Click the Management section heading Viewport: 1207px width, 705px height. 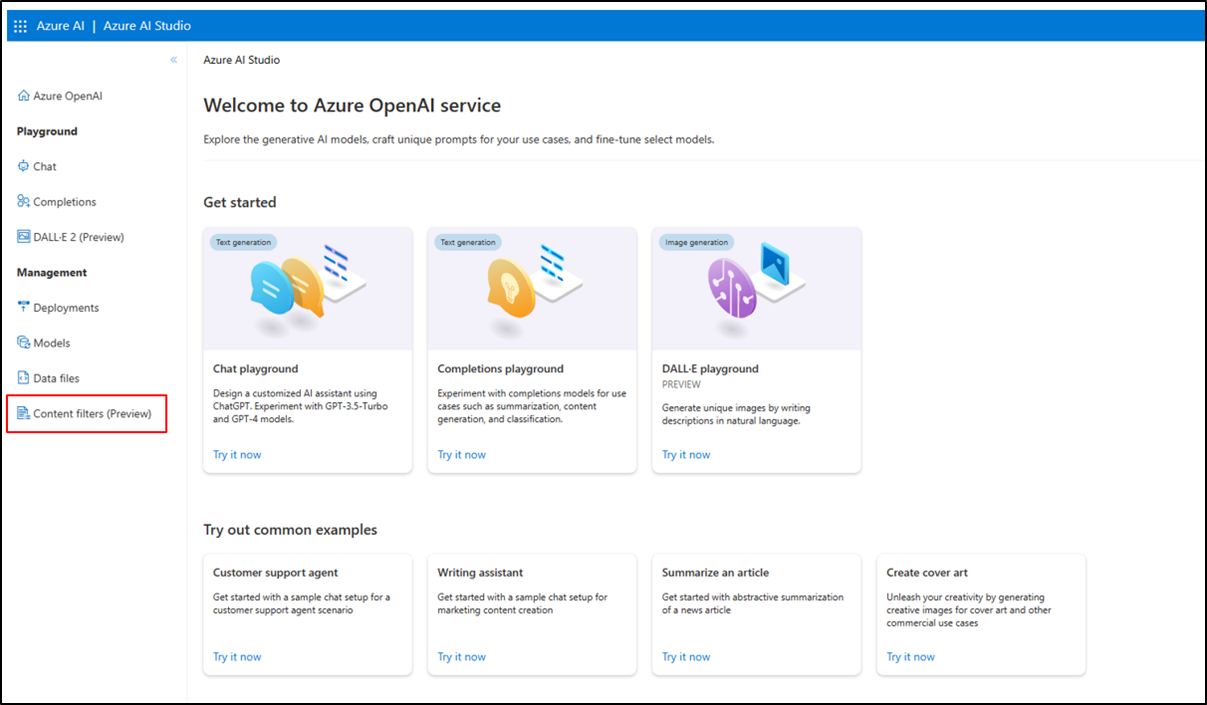(52, 273)
